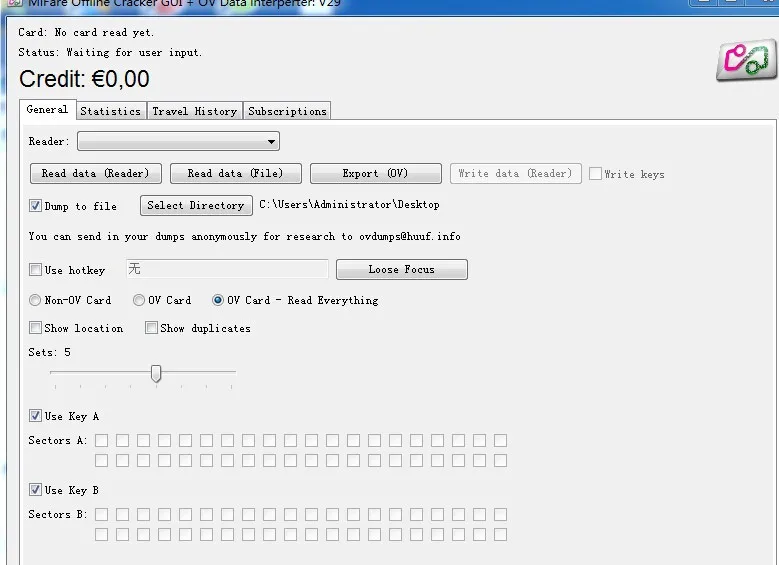Image resolution: width=779 pixels, height=565 pixels.
Task: Click the Select Directory button
Action: point(196,205)
